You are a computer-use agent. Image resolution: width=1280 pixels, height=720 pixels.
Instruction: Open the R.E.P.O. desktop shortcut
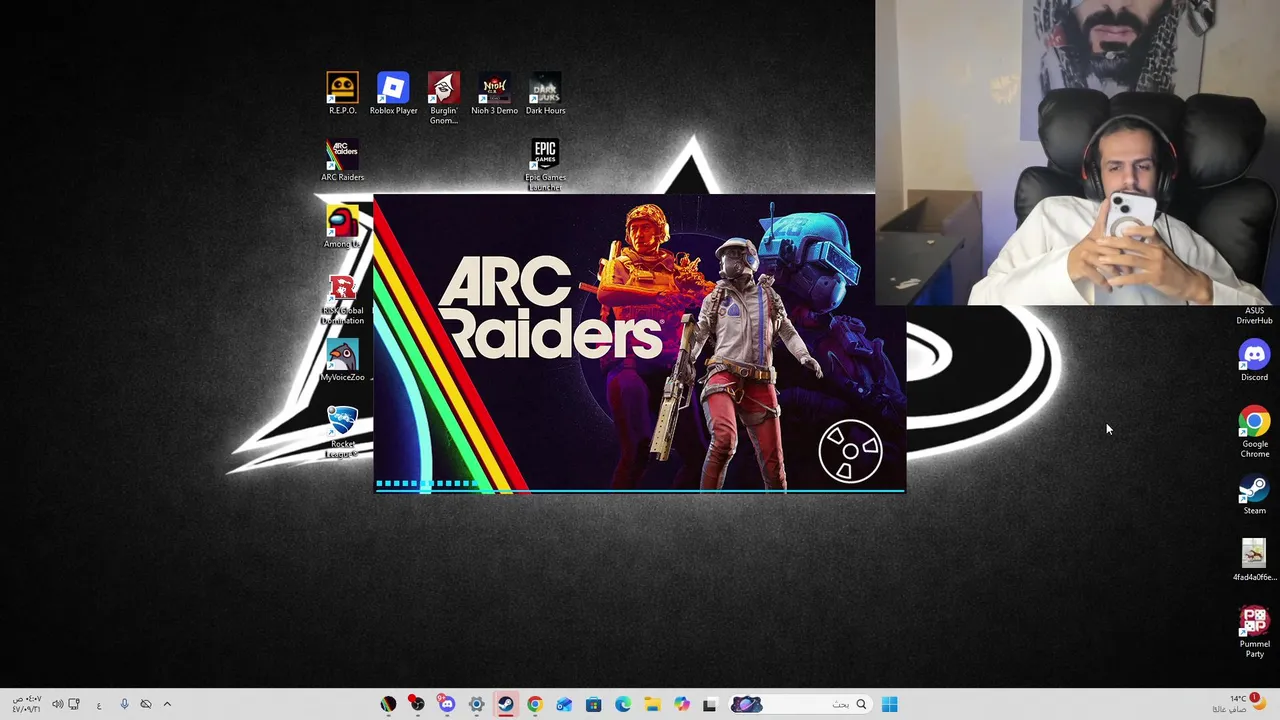(x=342, y=93)
